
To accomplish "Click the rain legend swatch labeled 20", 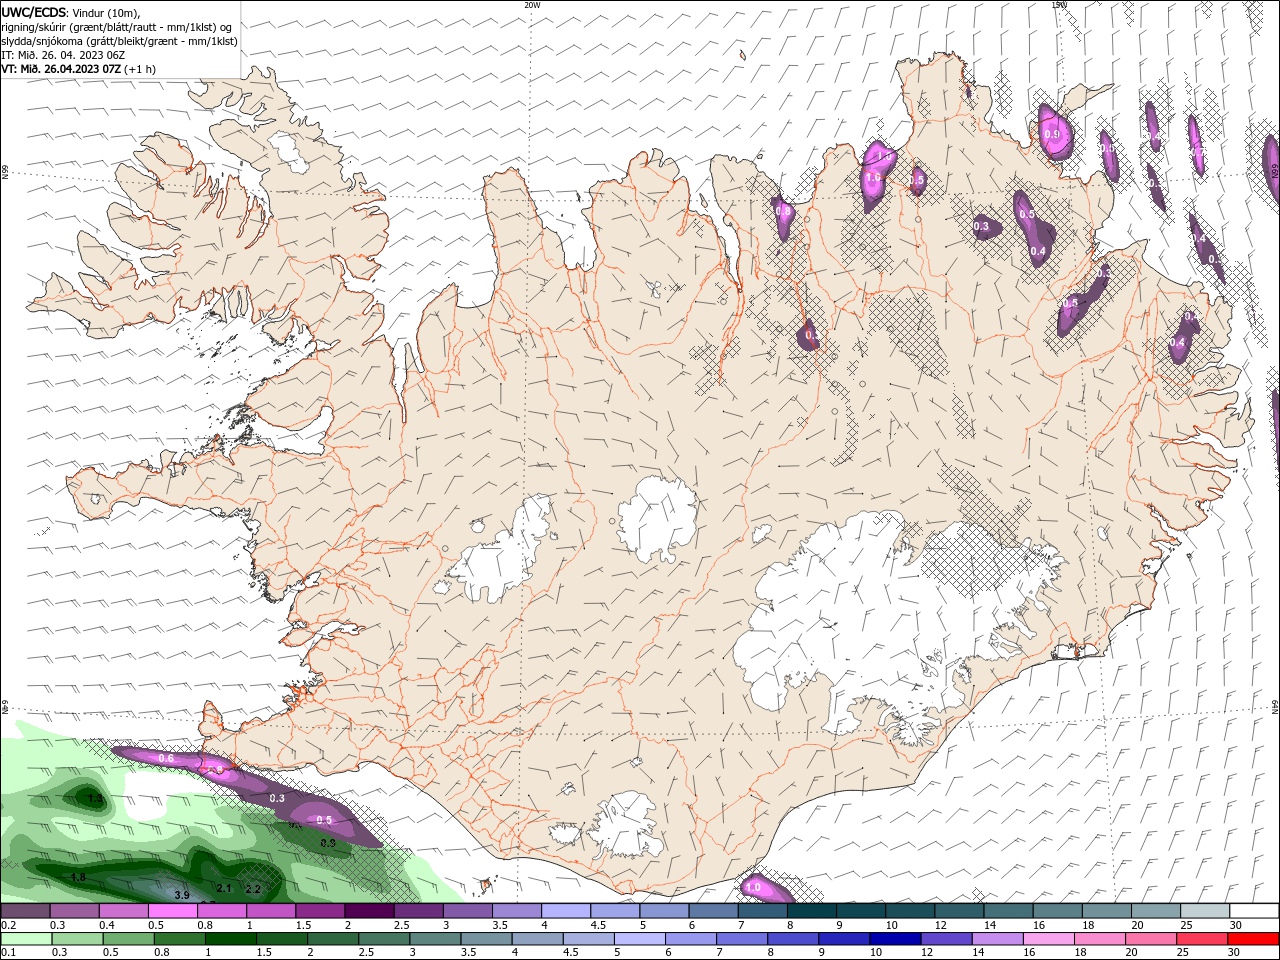I will coord(1151,939).
